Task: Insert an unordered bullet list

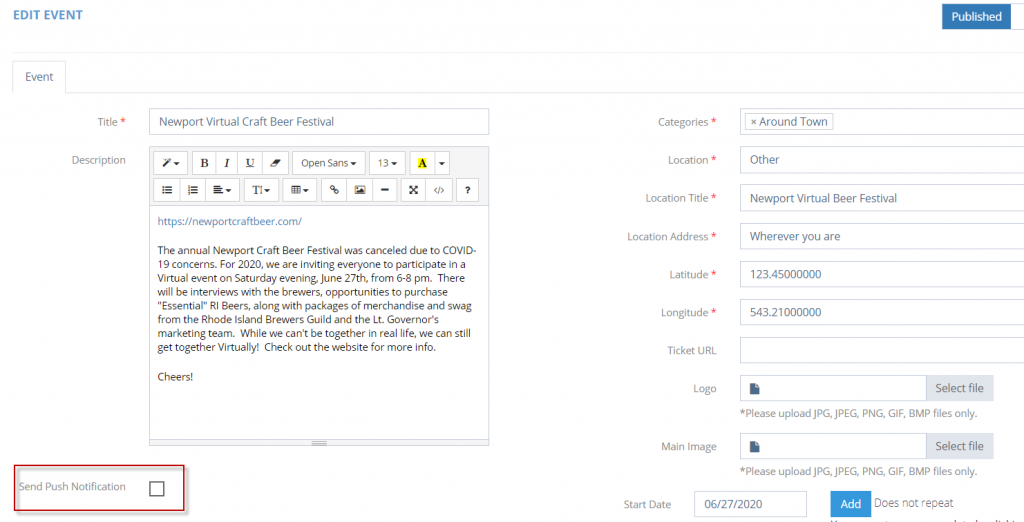Action: pyautogui.click(x=167, y=189)
